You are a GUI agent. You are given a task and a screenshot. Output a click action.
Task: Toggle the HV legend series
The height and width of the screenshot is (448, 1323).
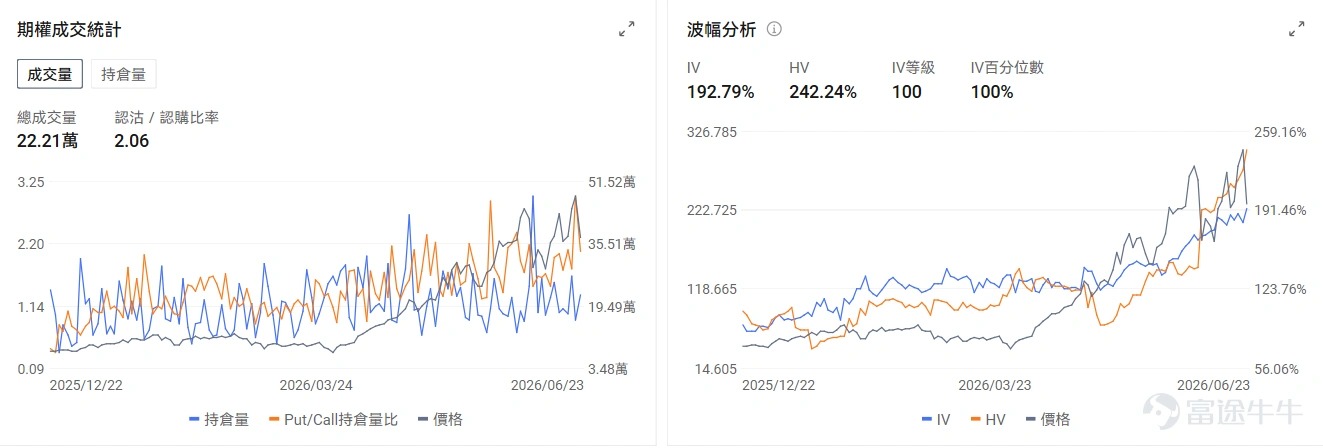[x=988, y=420]
